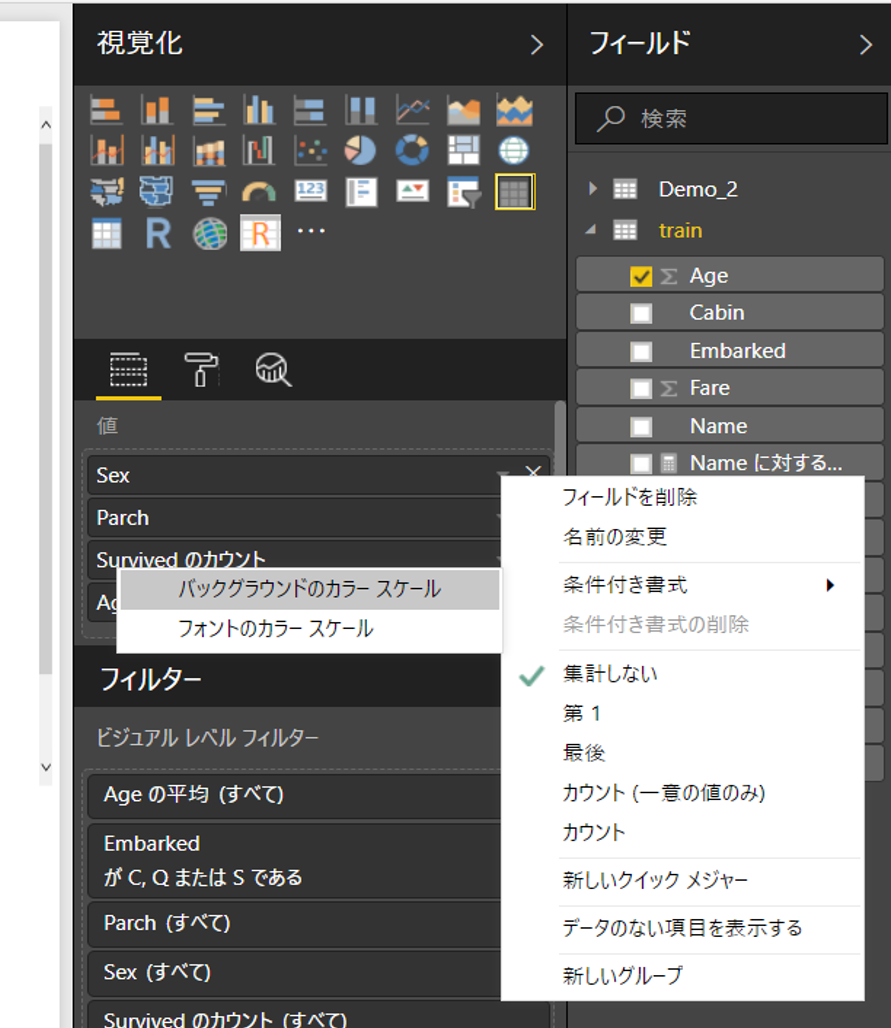Select the funnel chart visualization icon

coord(209,190)
